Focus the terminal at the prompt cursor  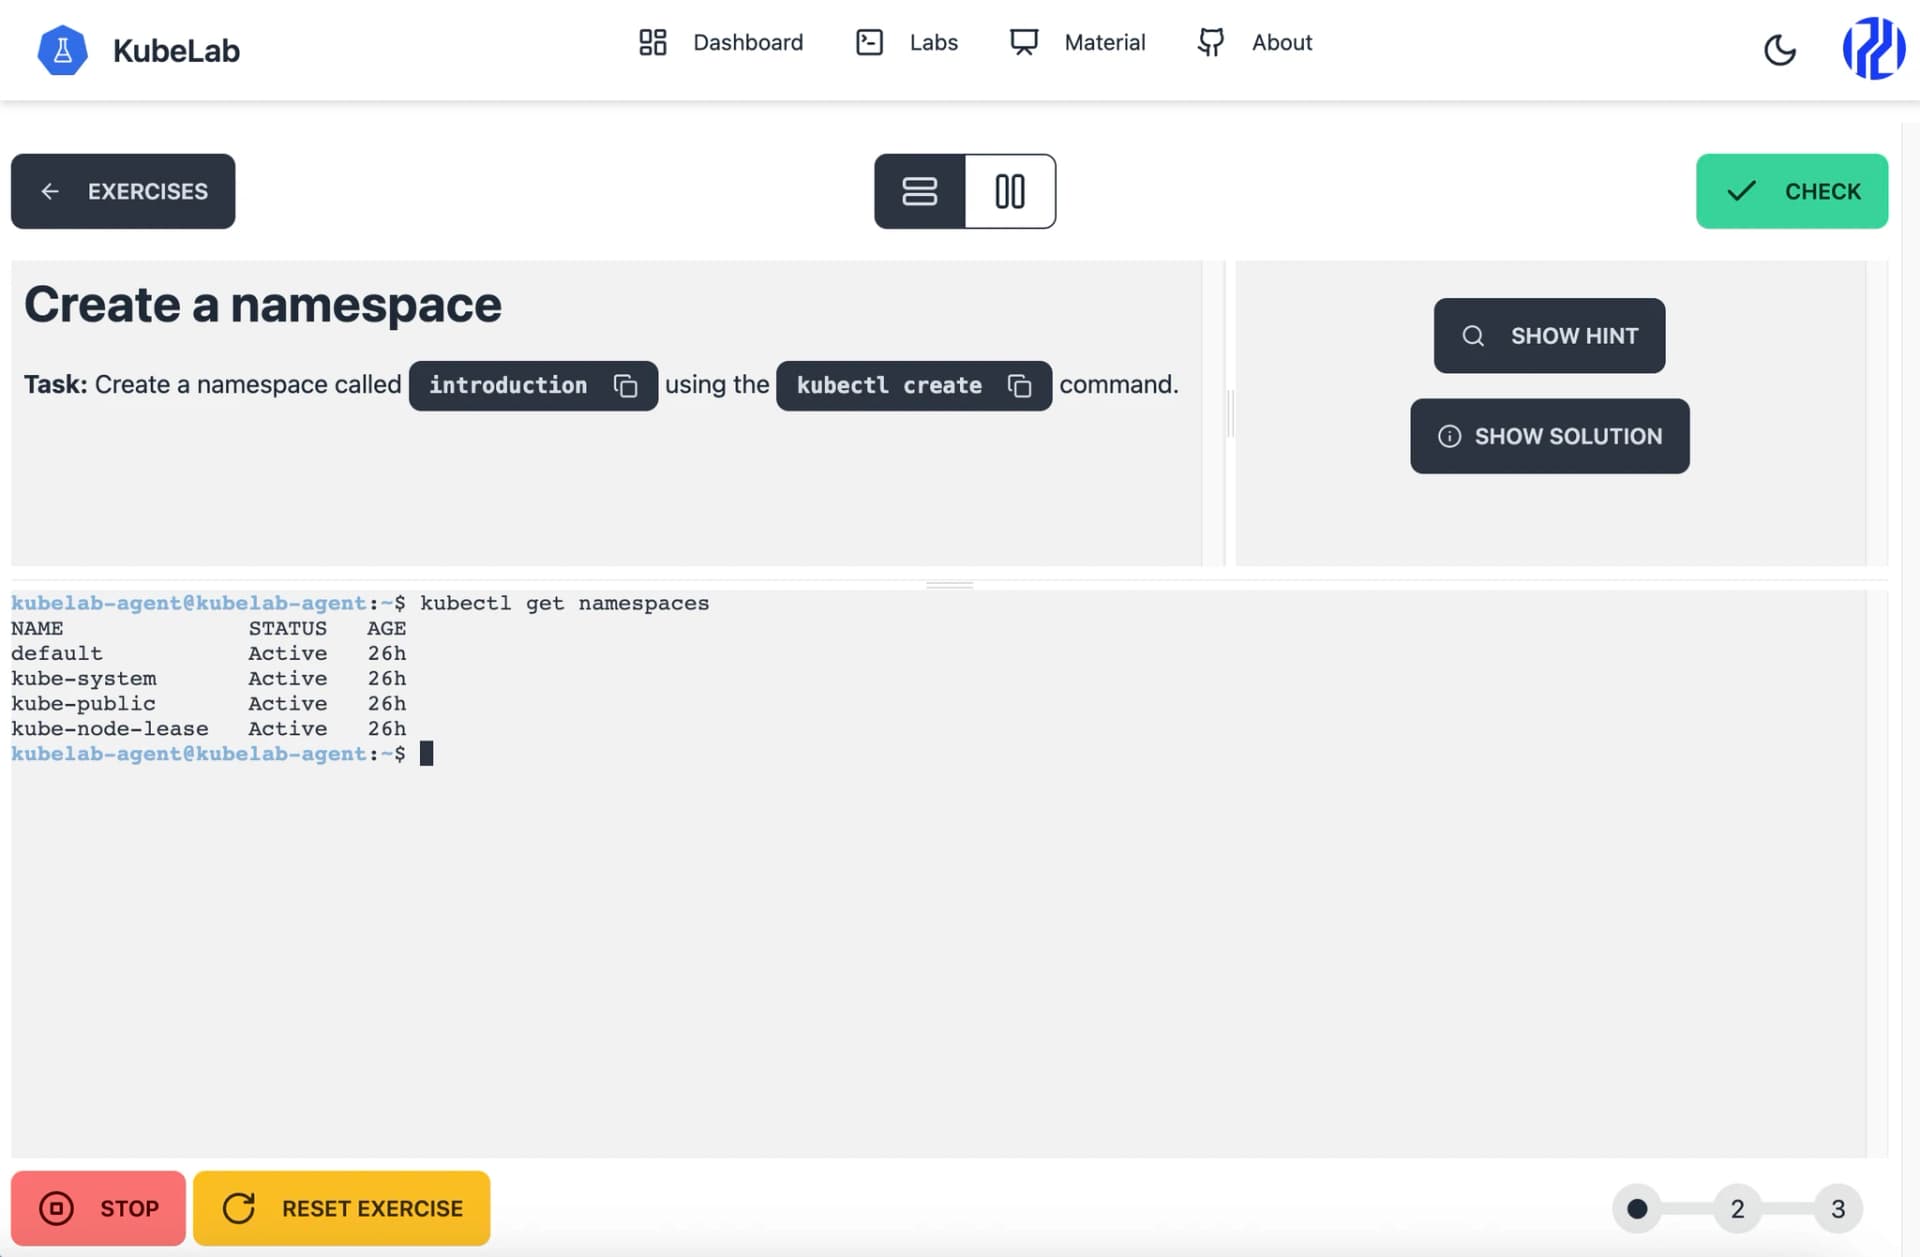pyautogui.click(x=427, y=754)
